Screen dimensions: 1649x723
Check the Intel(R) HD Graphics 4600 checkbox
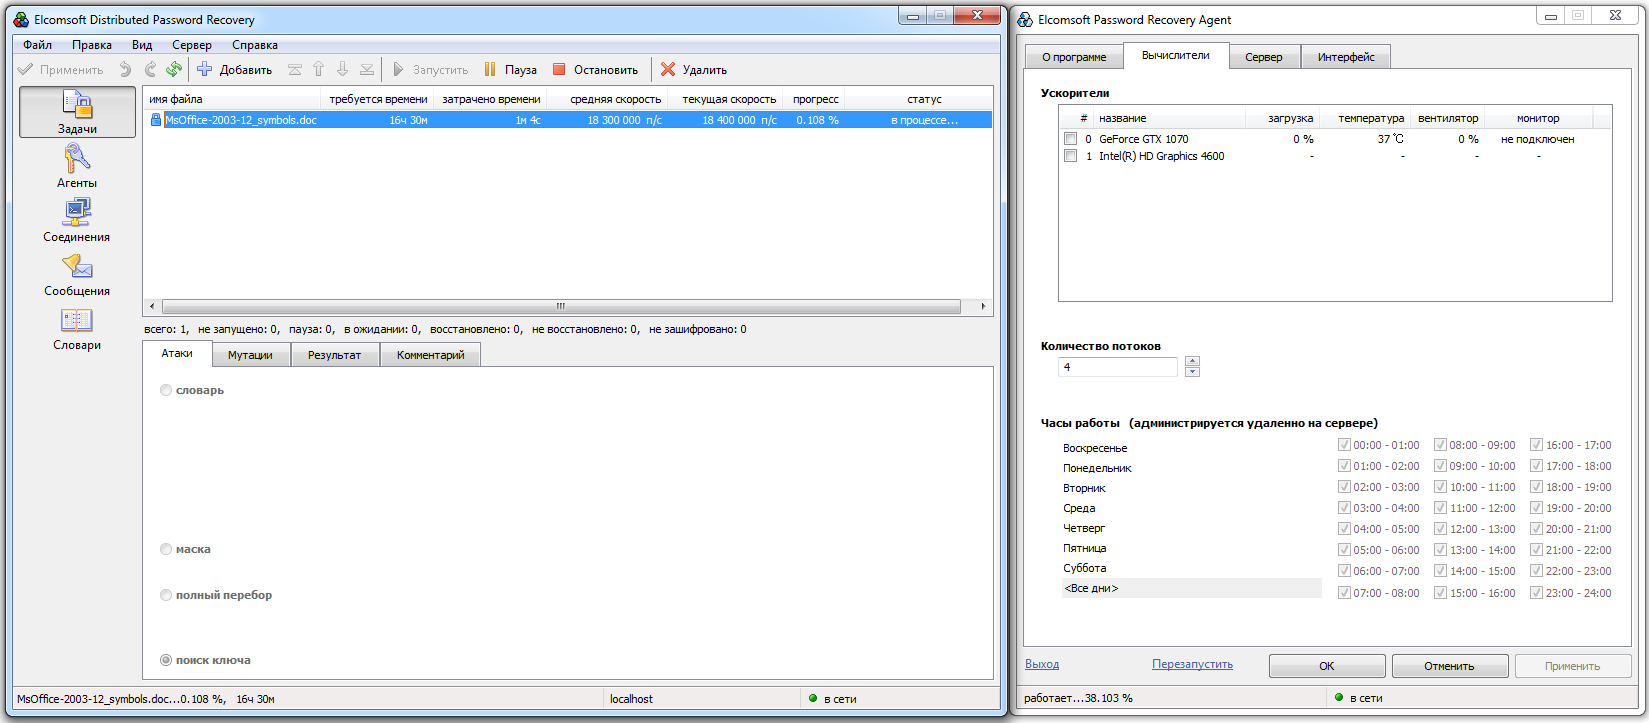tap(1070, 156)
